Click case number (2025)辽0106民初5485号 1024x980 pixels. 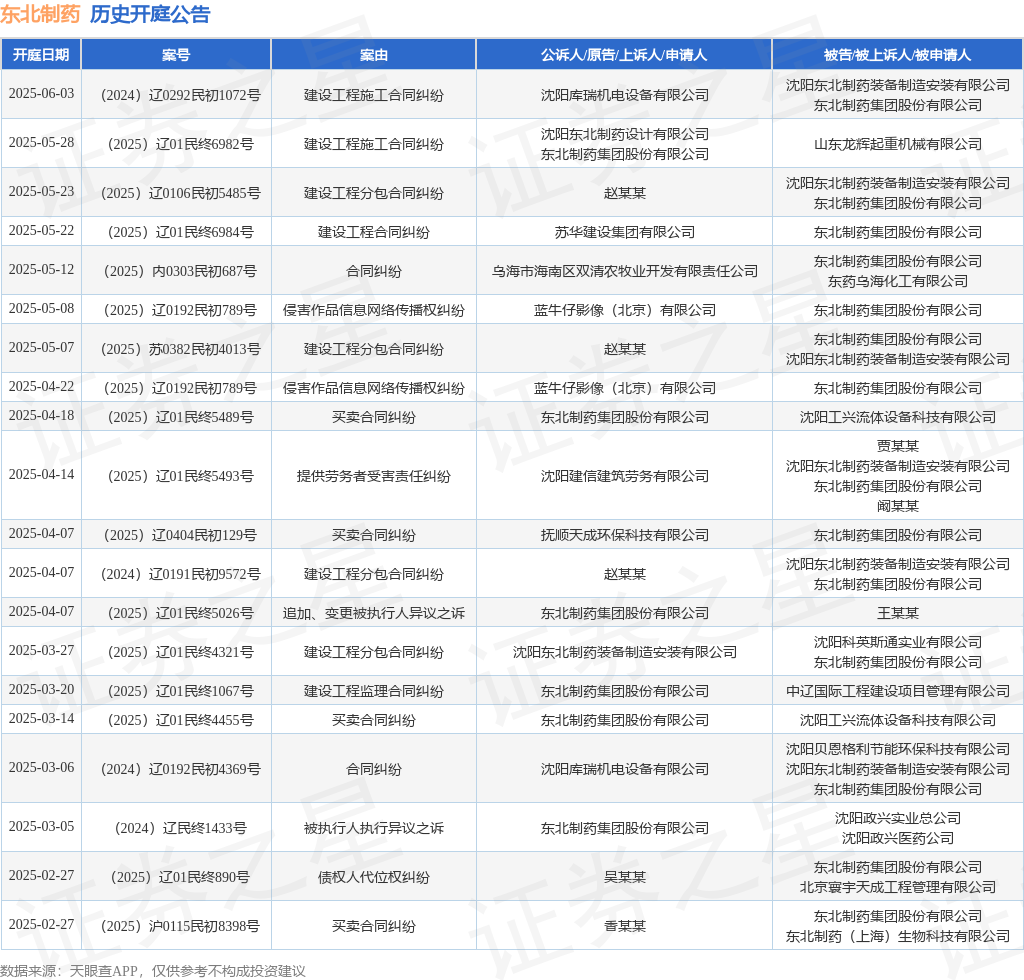pyautogui.click(x=180, y=193)
